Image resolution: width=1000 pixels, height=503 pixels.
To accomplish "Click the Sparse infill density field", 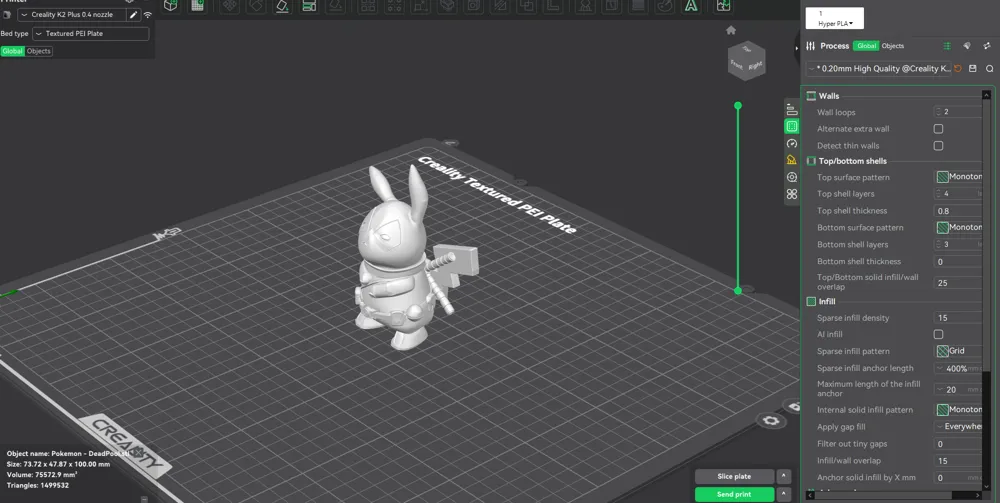I will pos(959,317).
